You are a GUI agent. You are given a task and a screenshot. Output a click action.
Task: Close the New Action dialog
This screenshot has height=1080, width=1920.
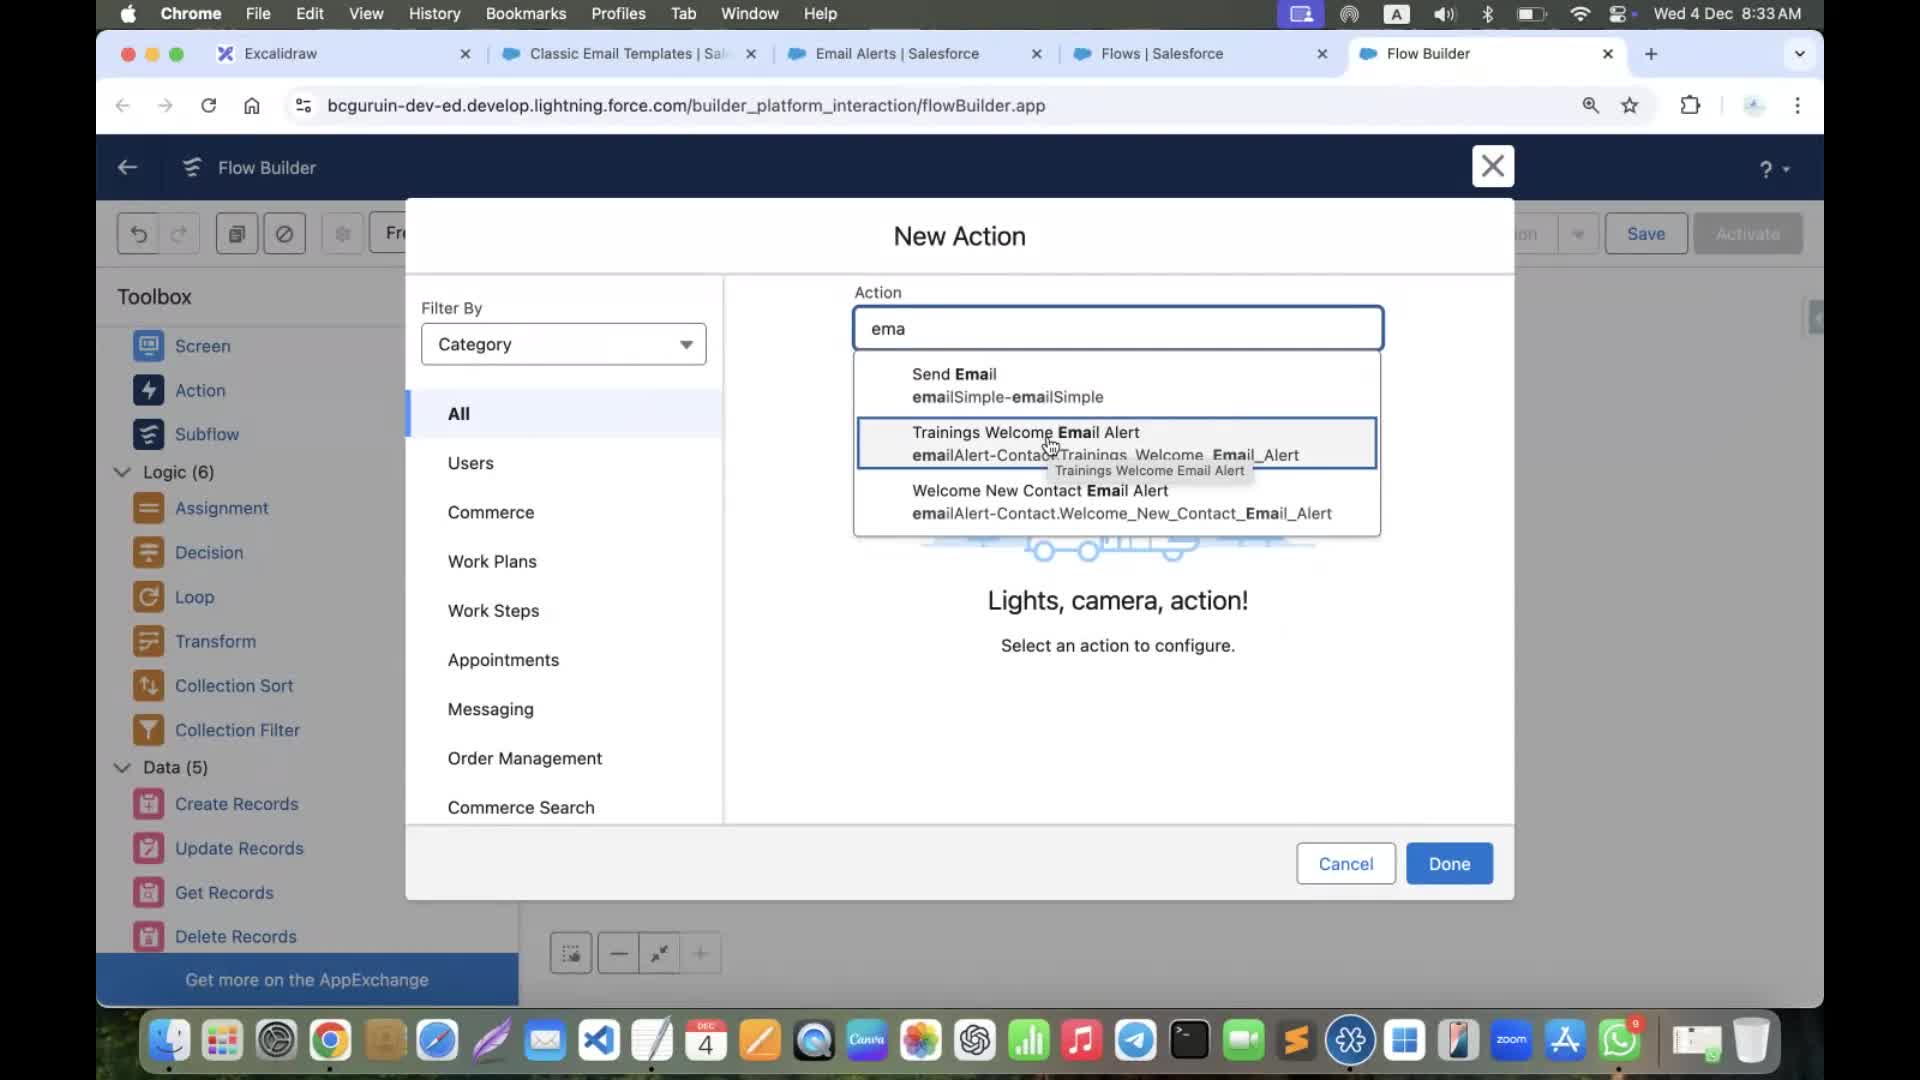click(1493, 166)
